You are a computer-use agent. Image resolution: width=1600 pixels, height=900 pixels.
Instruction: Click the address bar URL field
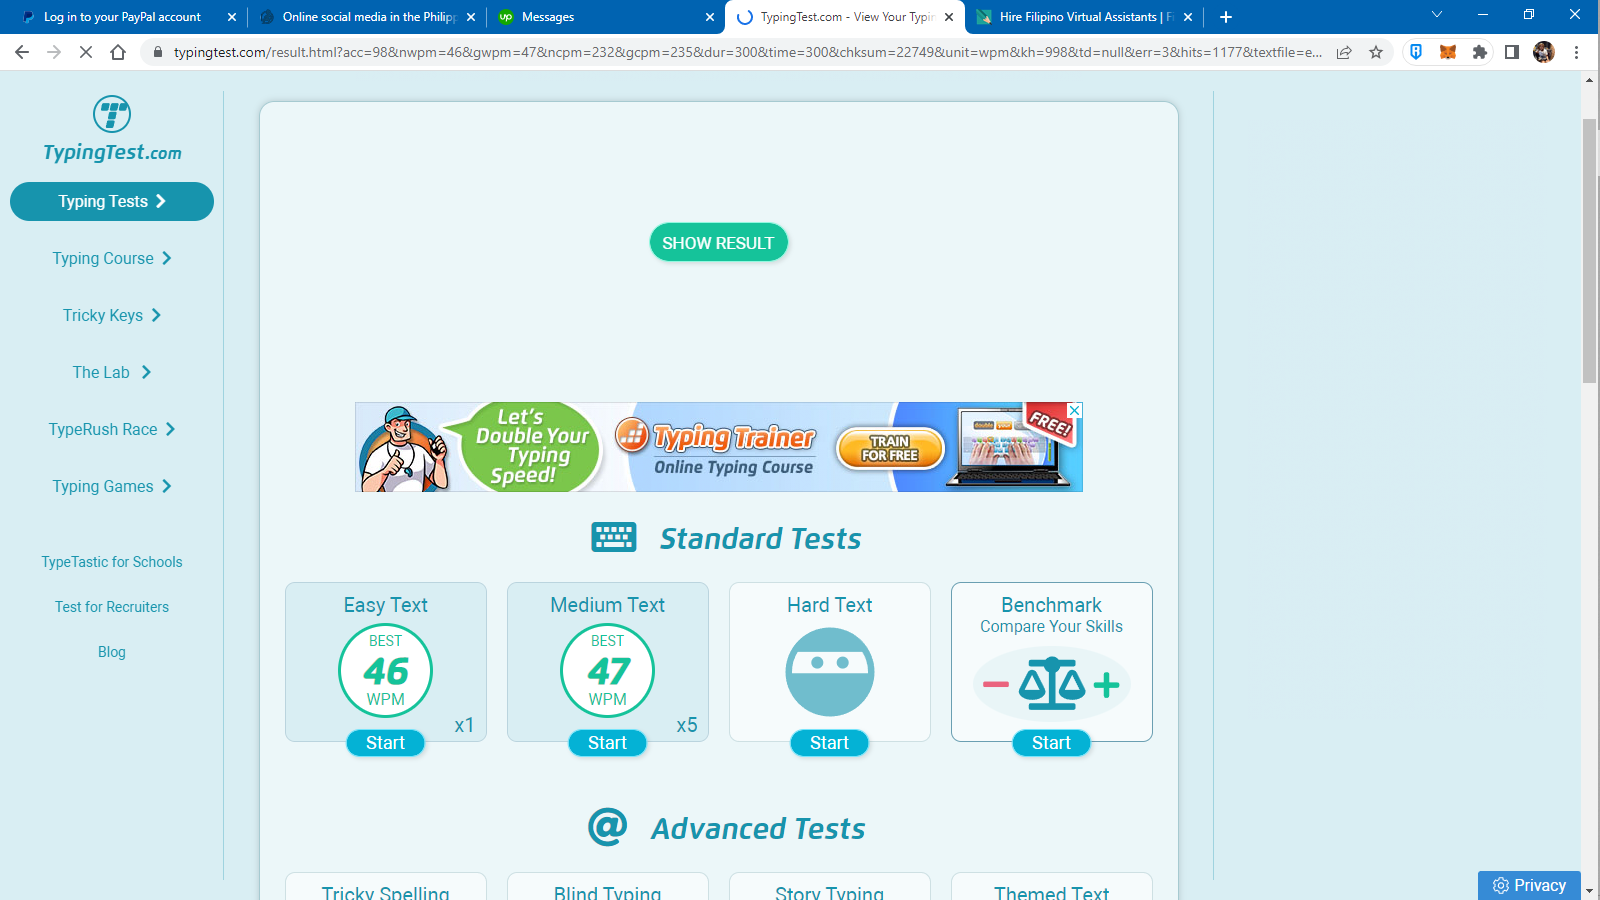pos(747,52)
